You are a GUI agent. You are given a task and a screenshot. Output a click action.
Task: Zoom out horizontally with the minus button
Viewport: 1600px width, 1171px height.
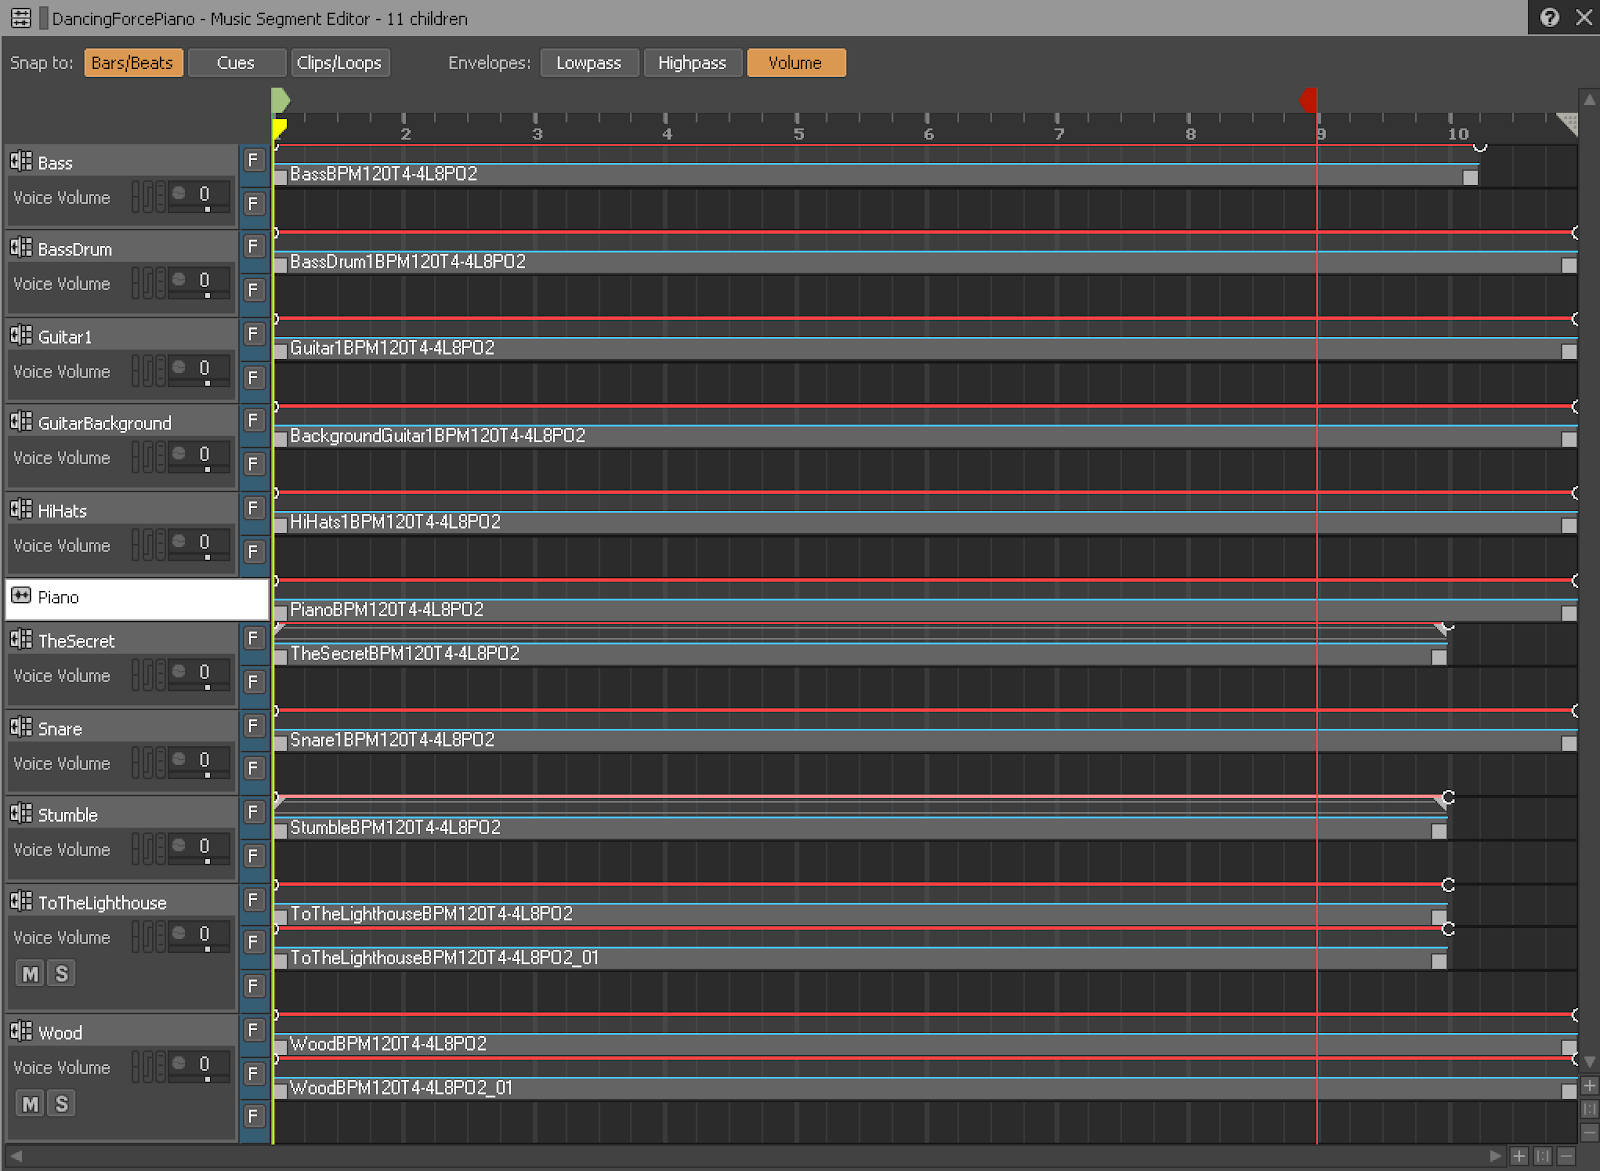(1566, 1156)
